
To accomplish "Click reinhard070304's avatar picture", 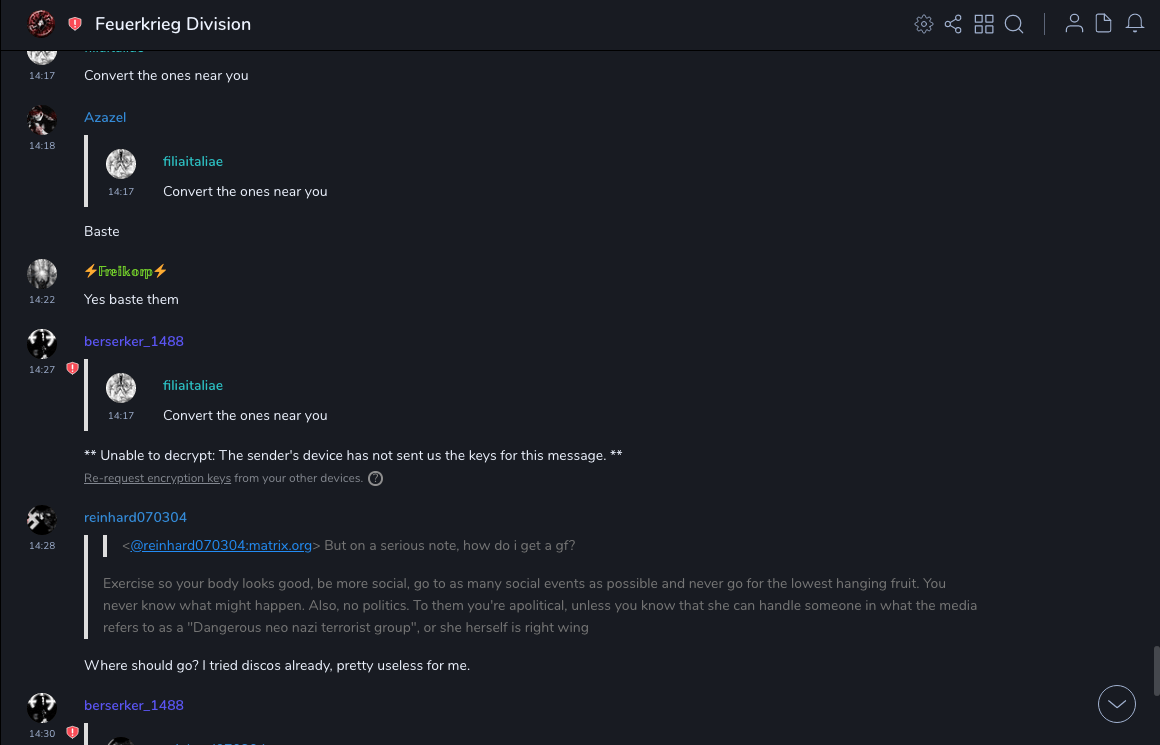I will click(42, 520).
